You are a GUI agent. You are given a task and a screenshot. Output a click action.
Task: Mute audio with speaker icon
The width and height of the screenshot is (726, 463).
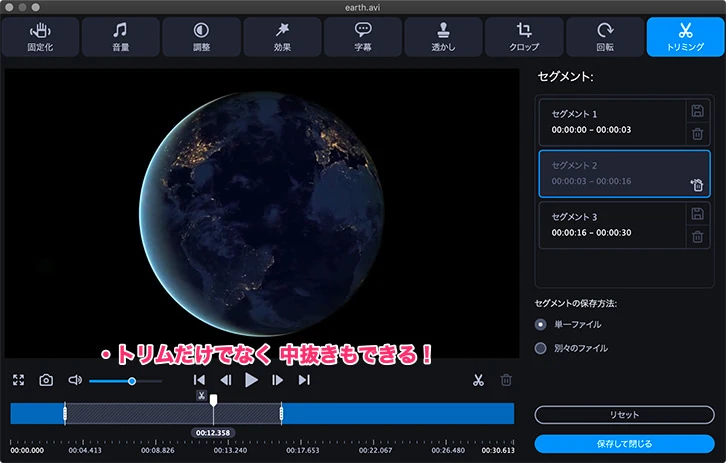(x=75, y=380)
